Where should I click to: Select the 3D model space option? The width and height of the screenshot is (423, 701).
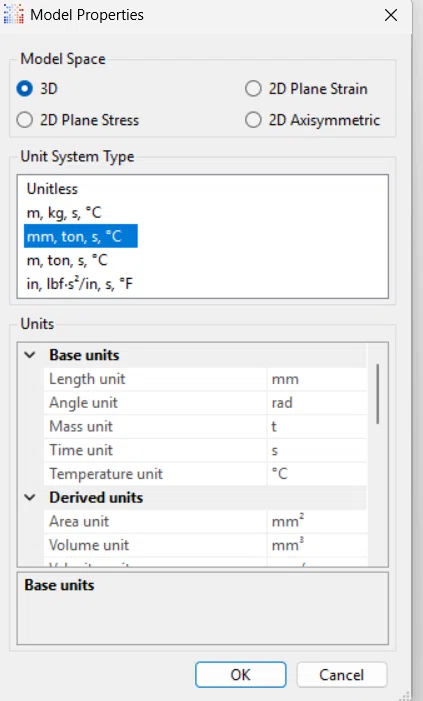[x=37, y=89]
